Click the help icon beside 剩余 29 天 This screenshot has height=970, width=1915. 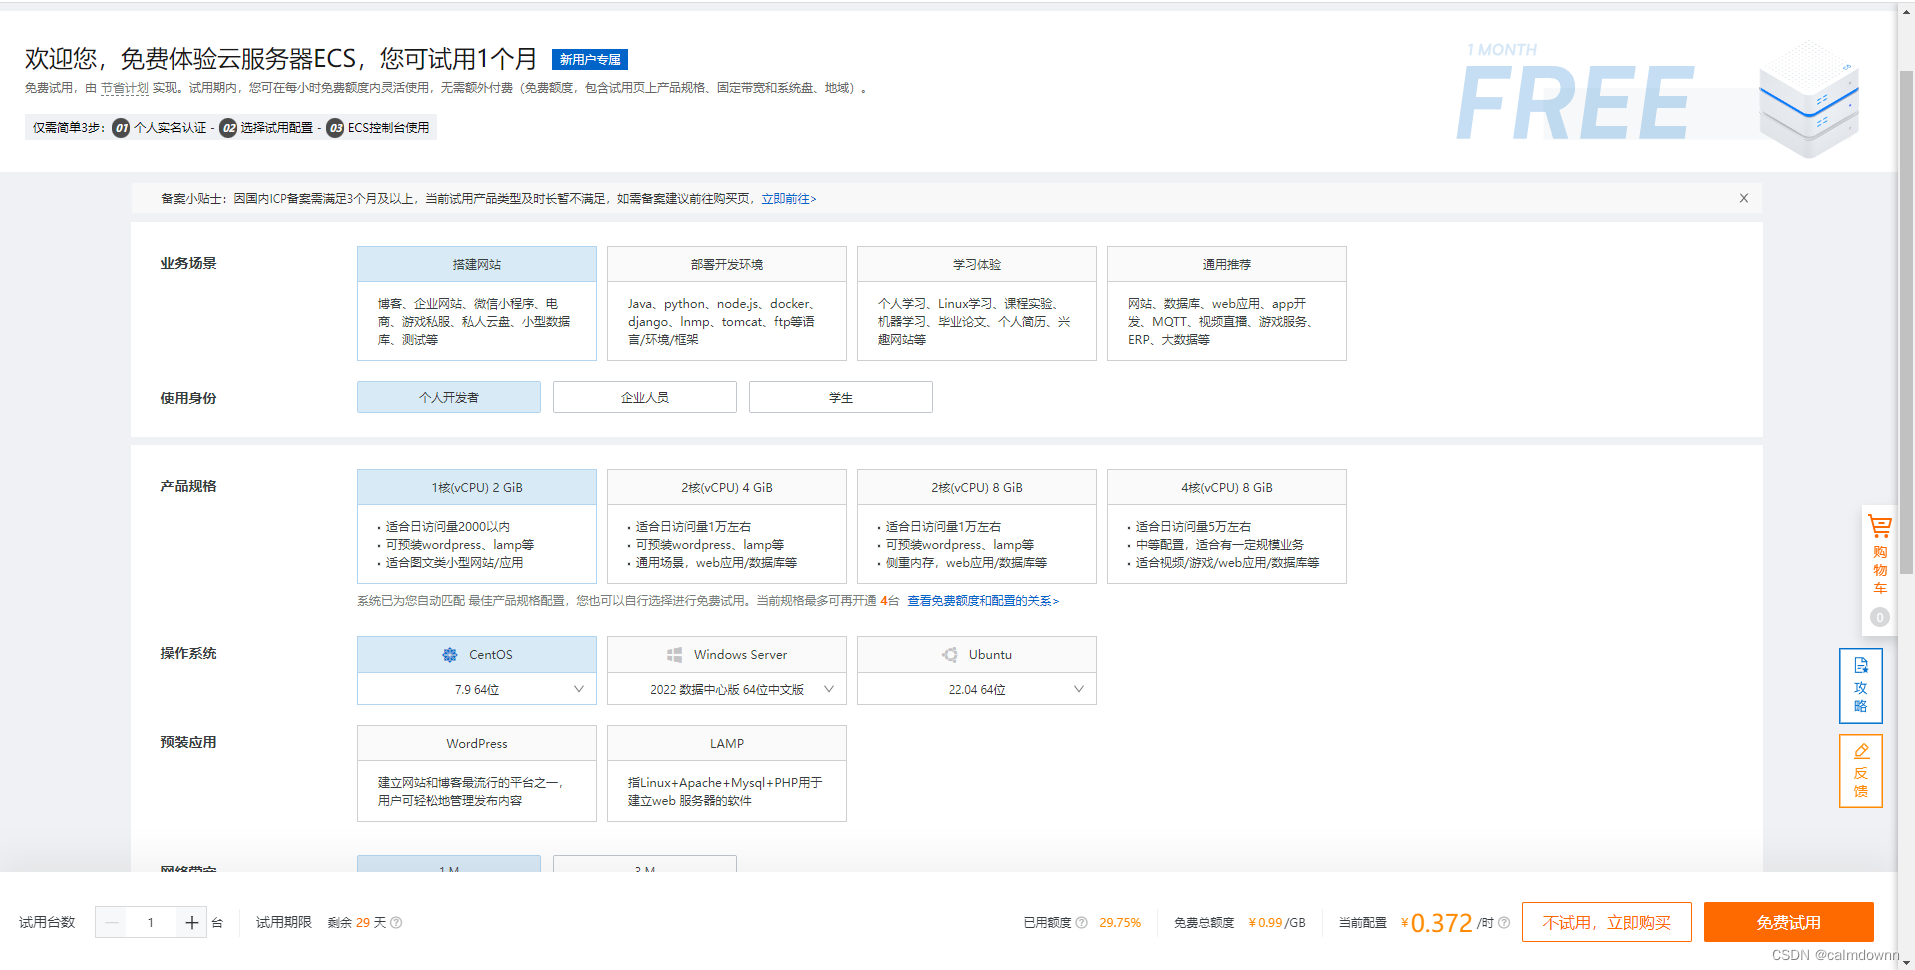(396, 923)
